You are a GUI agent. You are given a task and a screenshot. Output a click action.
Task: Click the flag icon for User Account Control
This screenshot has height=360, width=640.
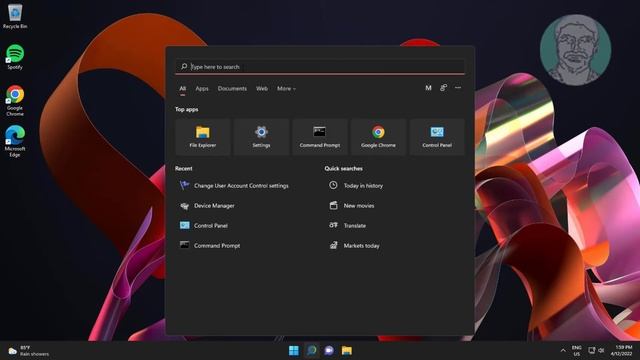[184, 185]
